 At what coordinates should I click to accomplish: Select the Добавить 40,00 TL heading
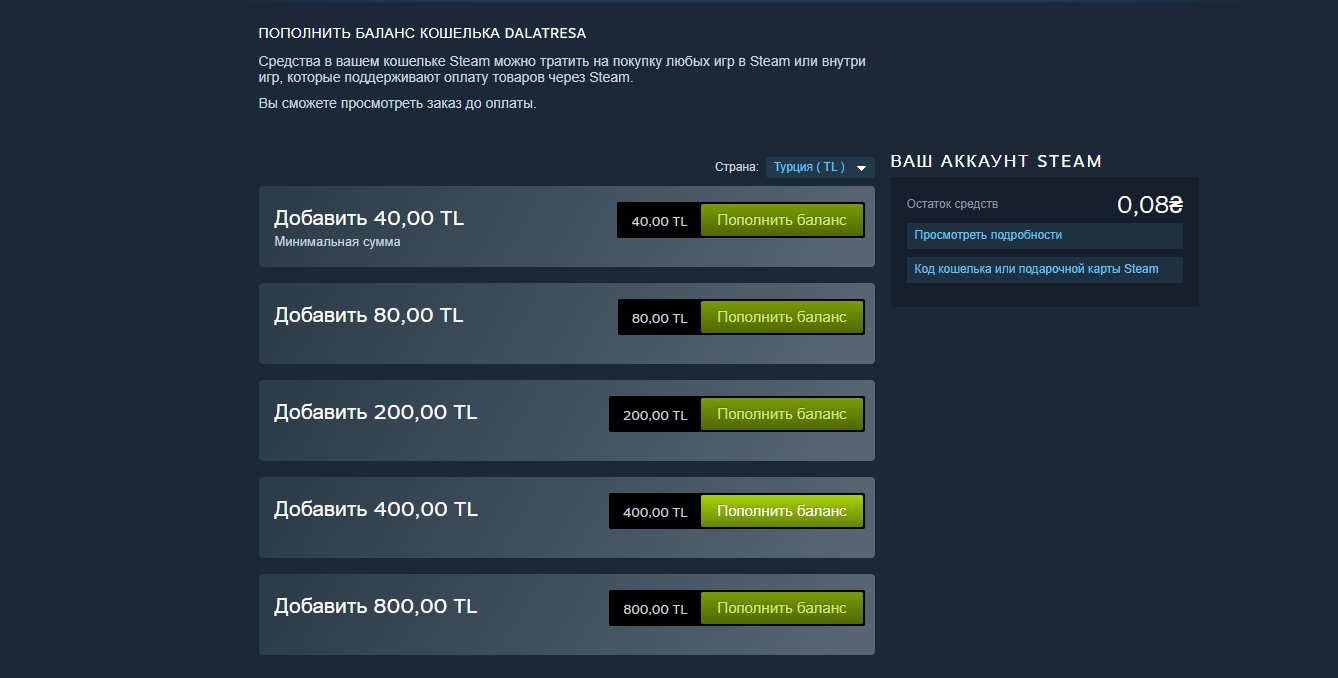369,218
